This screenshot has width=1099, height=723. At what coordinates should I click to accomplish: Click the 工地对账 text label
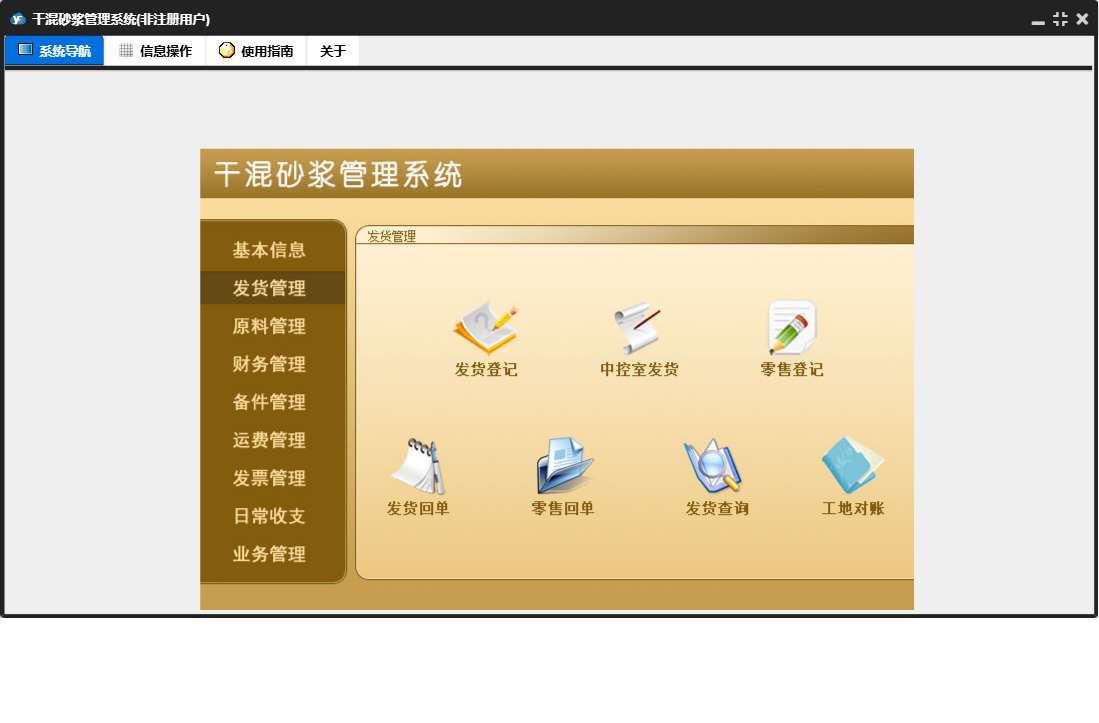(x=853, y=508)
